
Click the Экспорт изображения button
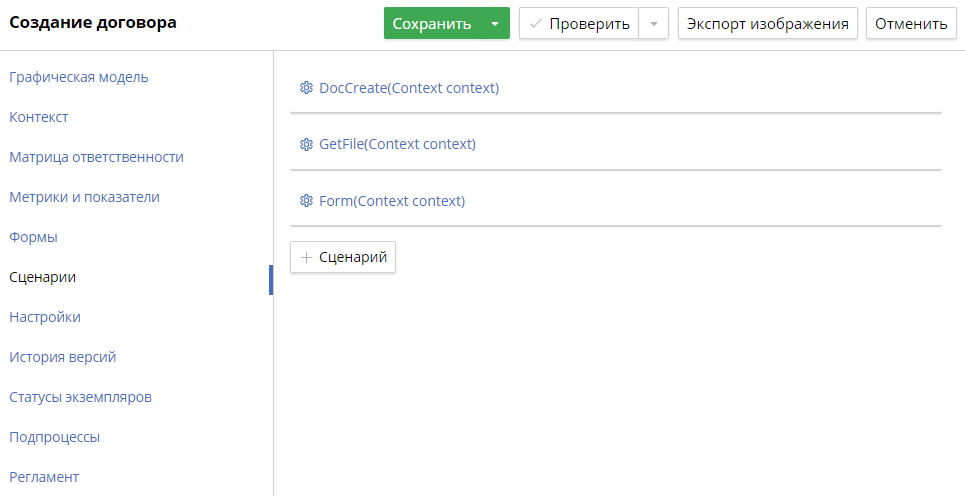767,23
